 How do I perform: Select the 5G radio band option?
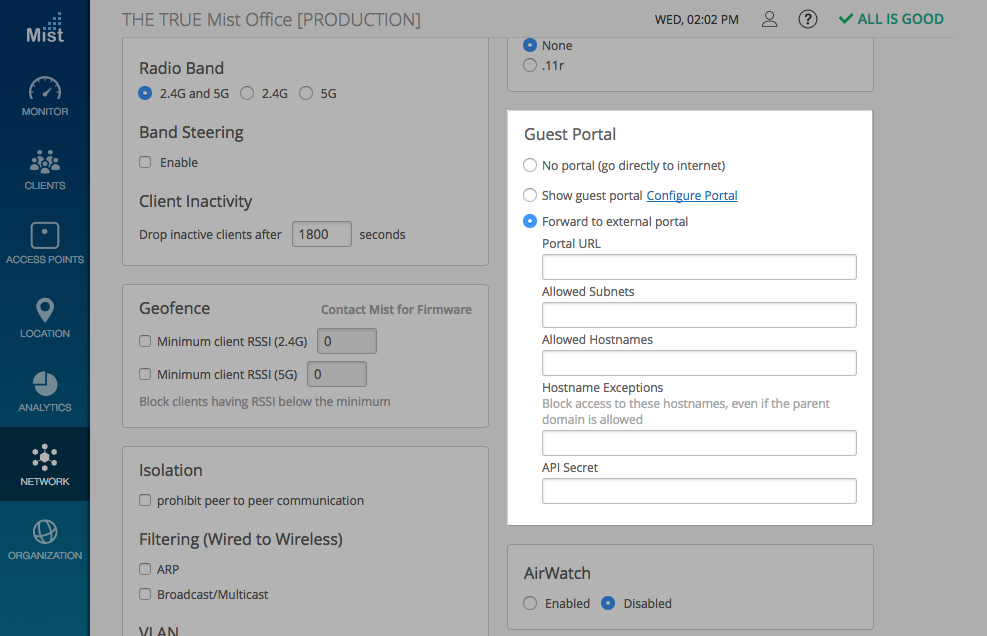click(x=306, y=94)
